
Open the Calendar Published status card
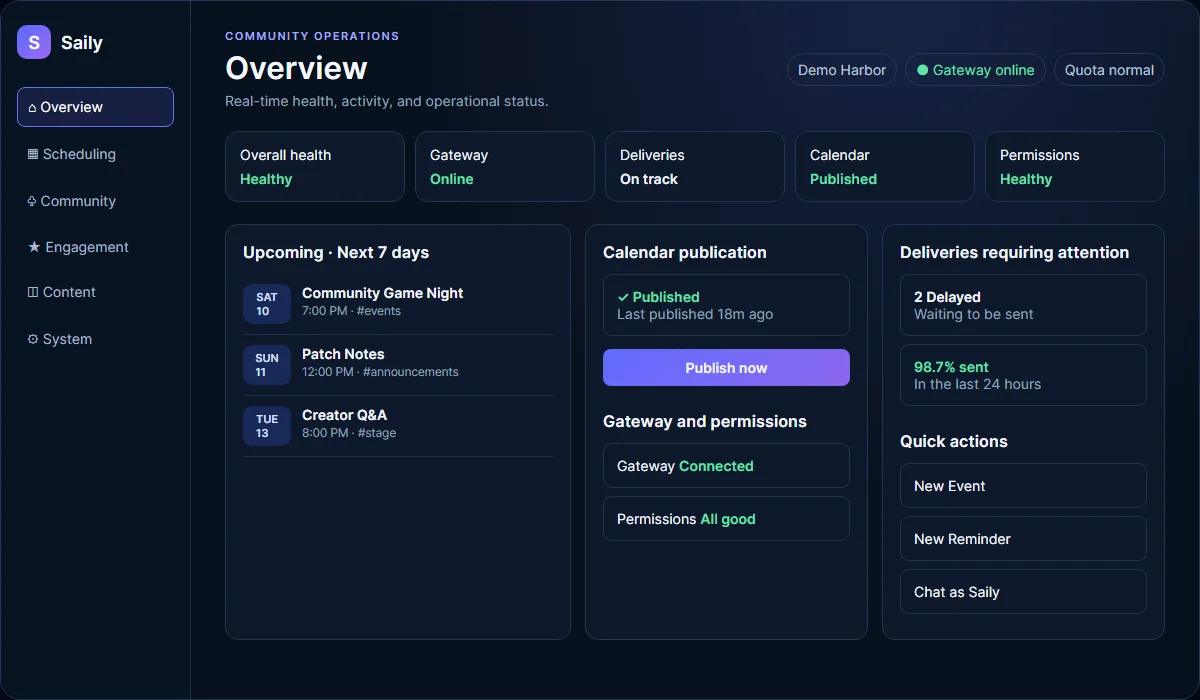[x=885, y=166]
